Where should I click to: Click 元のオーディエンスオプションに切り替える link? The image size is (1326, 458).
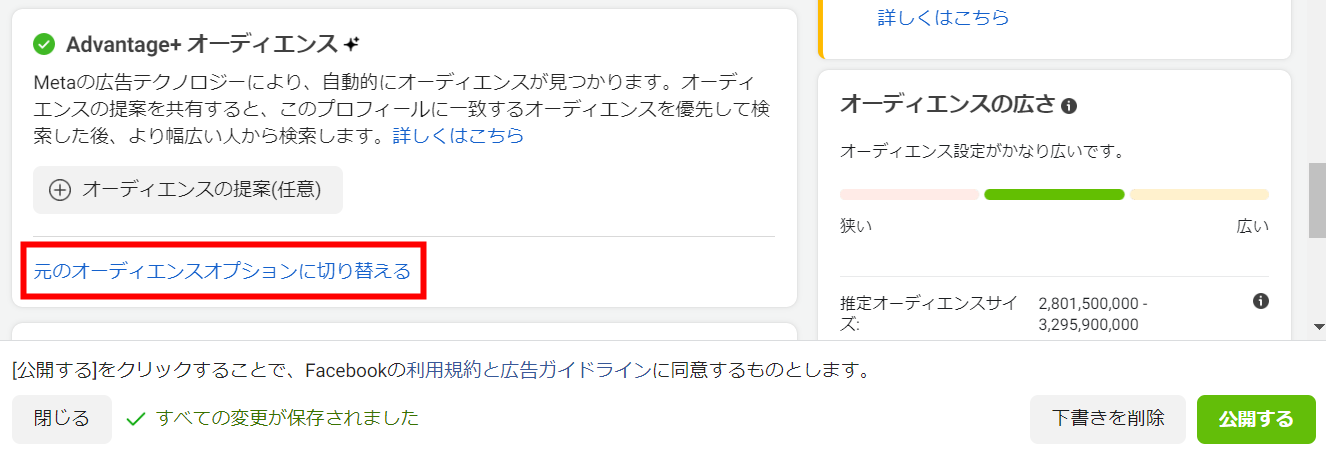click(223, 270)
